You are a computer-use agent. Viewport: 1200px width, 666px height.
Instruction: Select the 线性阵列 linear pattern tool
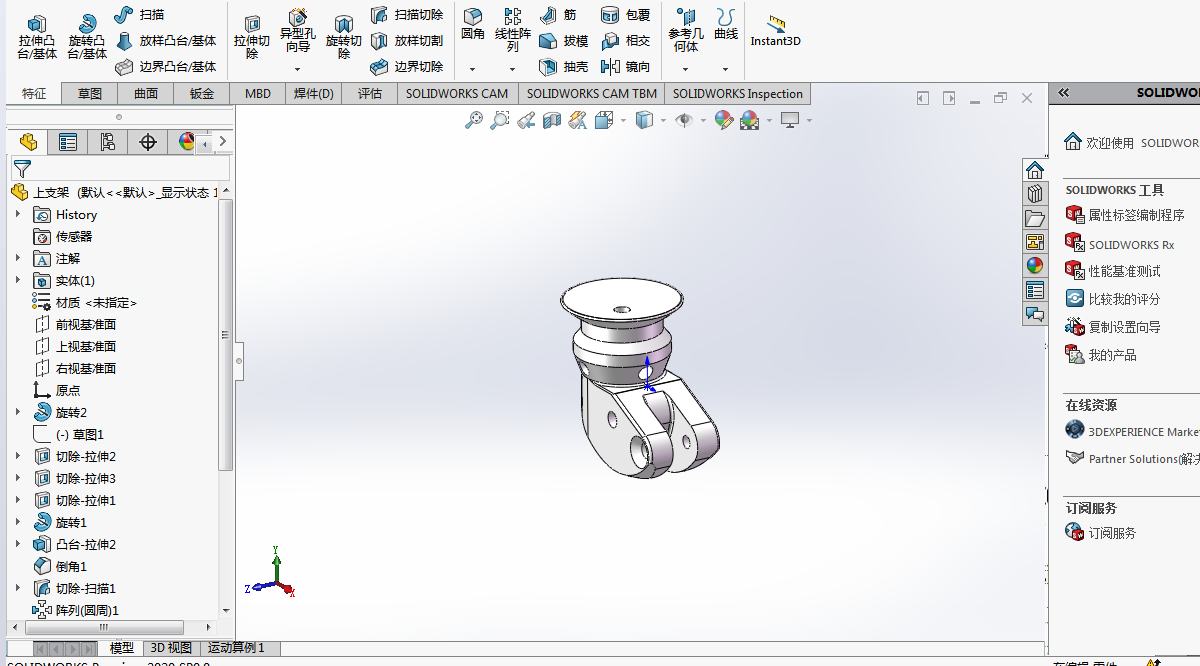tap(513, 30)
